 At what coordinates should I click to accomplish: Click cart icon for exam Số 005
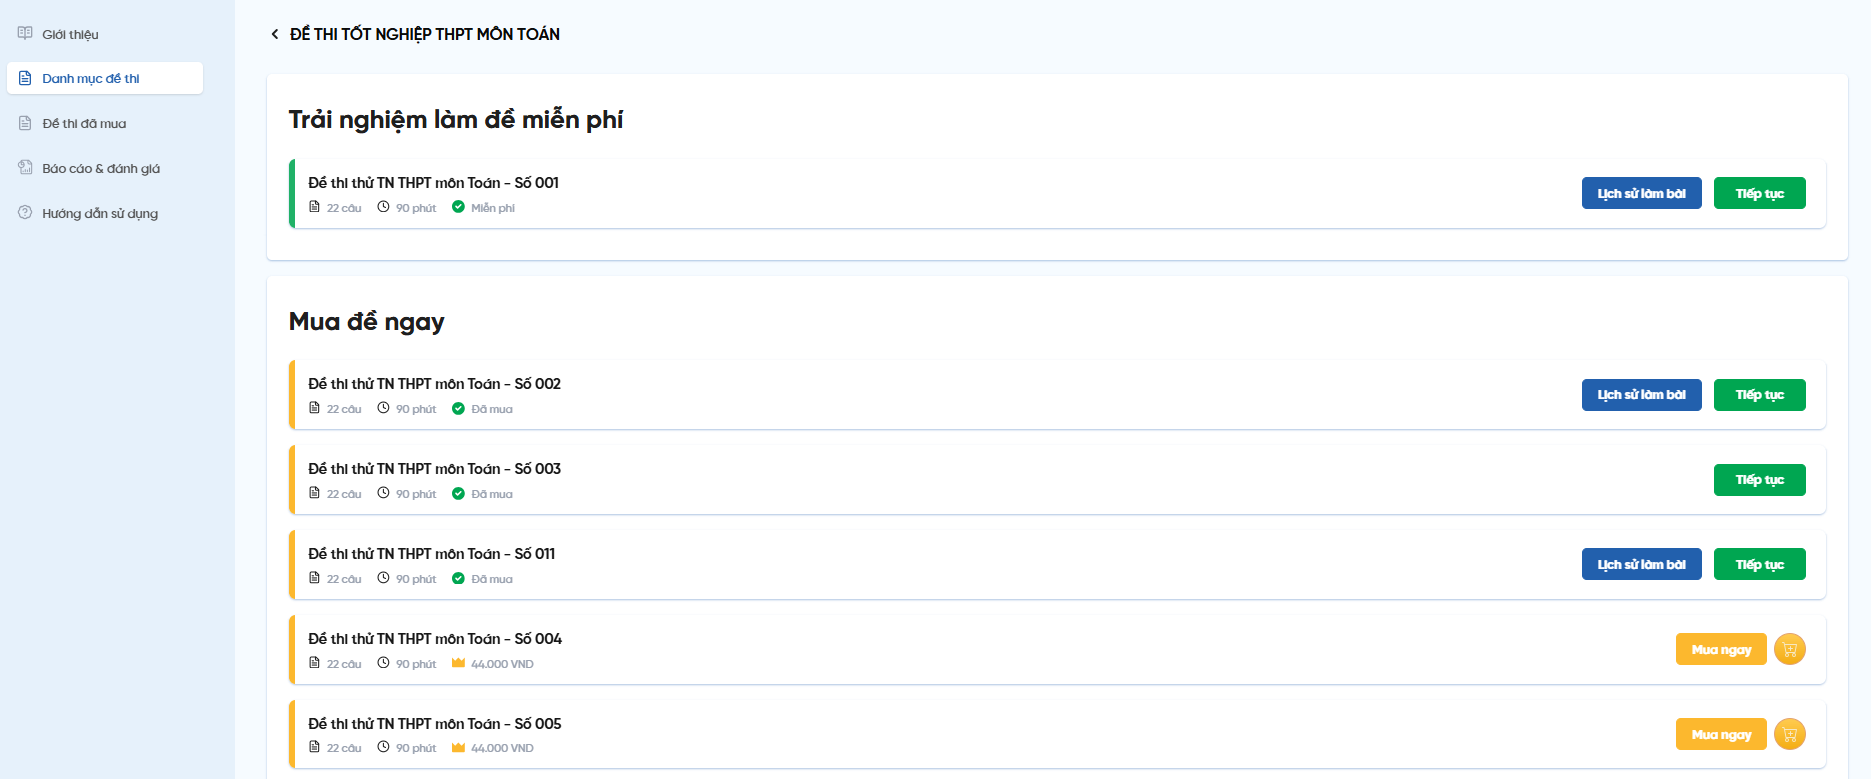[1789, 735]
